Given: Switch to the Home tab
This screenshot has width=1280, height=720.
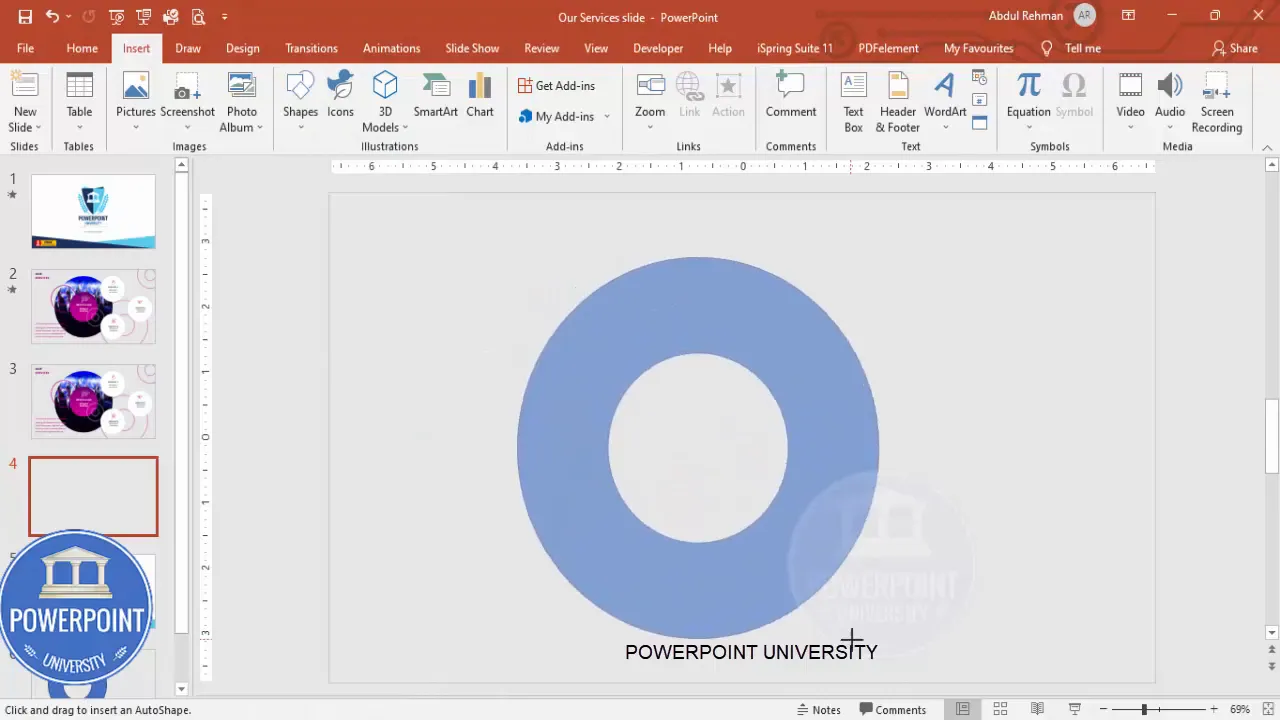Looking at the screenshot, I should (82, 48).
